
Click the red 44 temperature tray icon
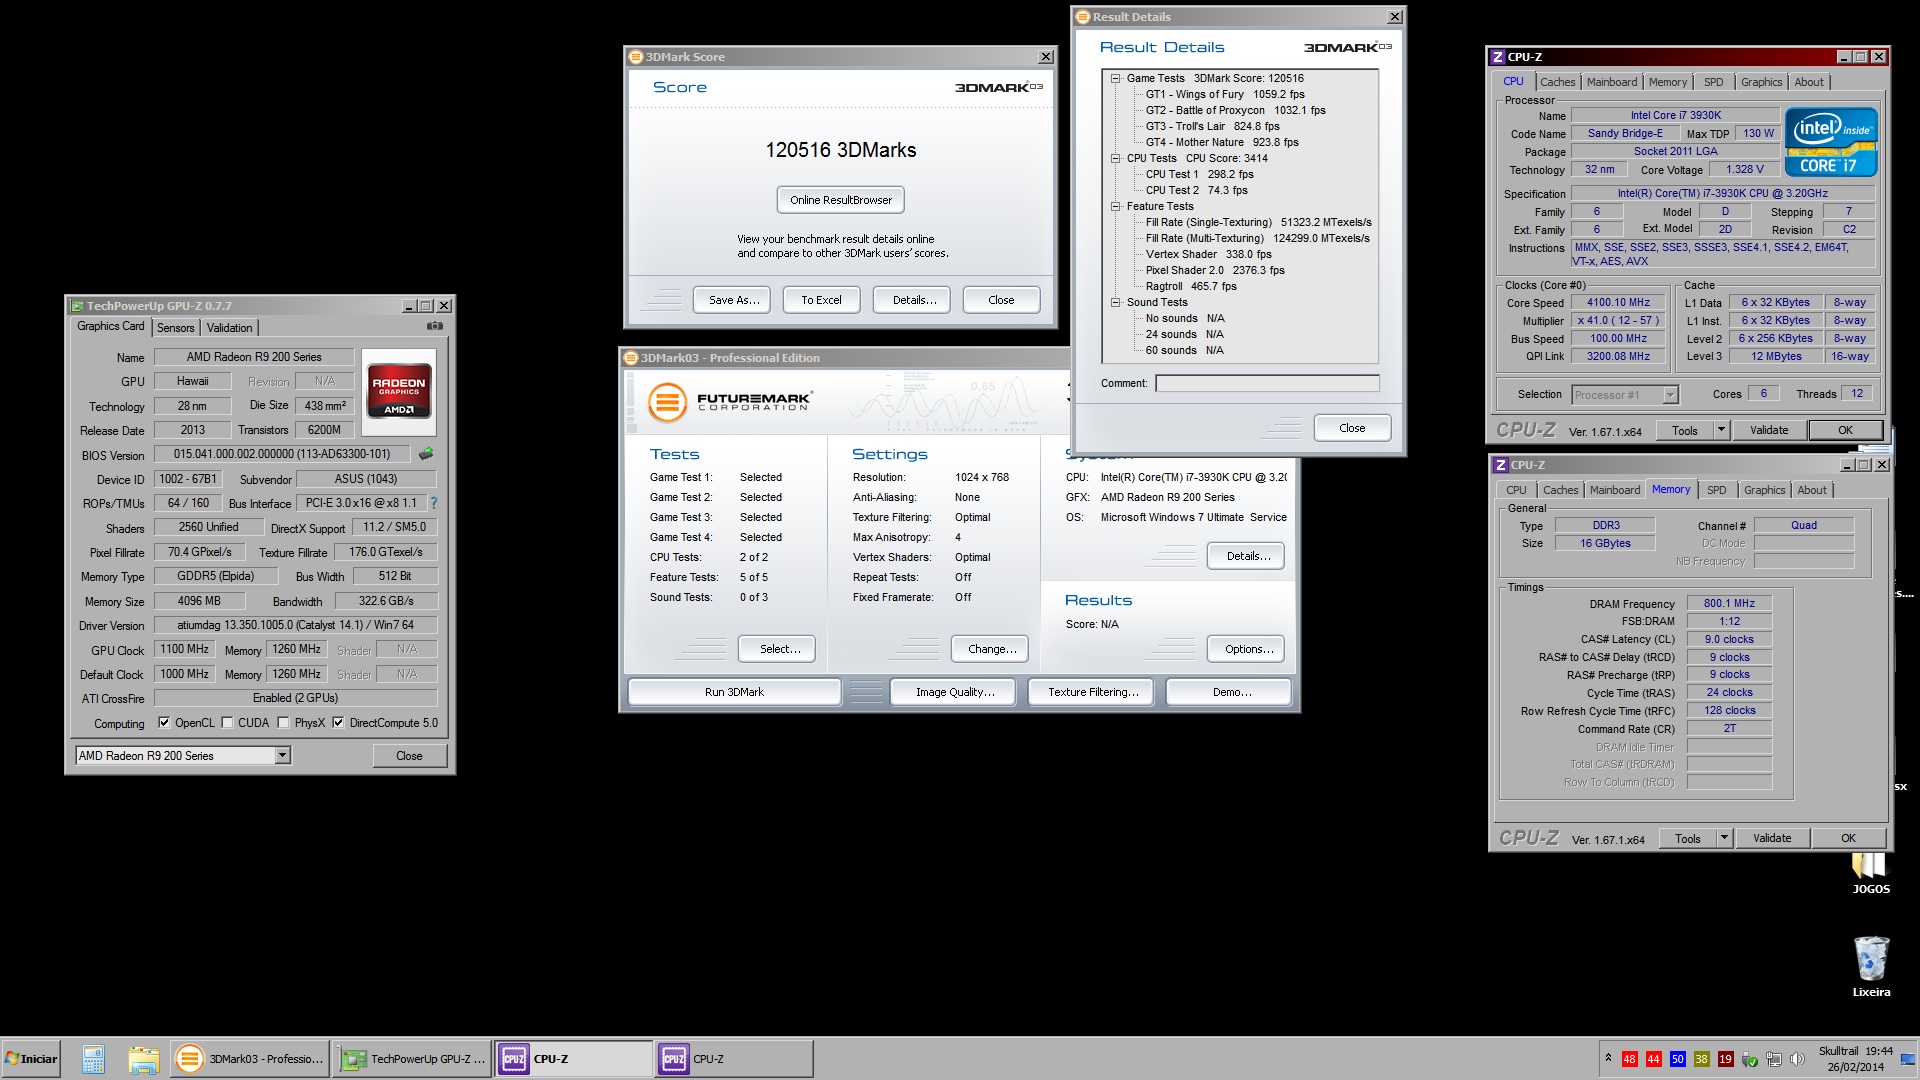pos(1654,1059)
